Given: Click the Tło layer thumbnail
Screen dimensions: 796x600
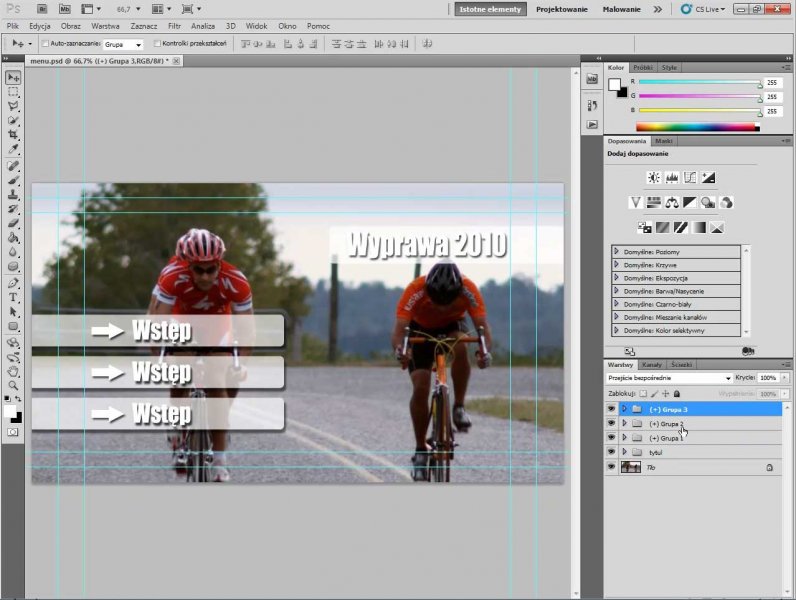Looking at the screenshot, I should (x=631, y=467).
